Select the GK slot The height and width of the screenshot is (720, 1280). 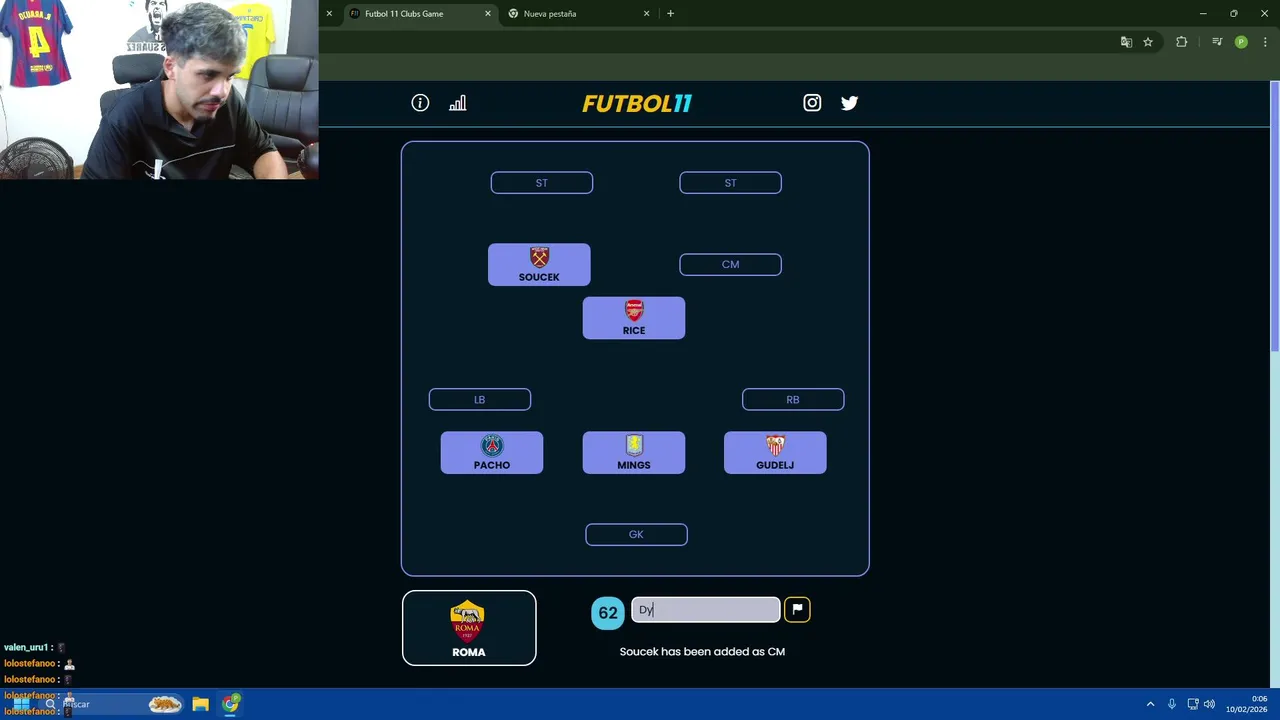636,534
